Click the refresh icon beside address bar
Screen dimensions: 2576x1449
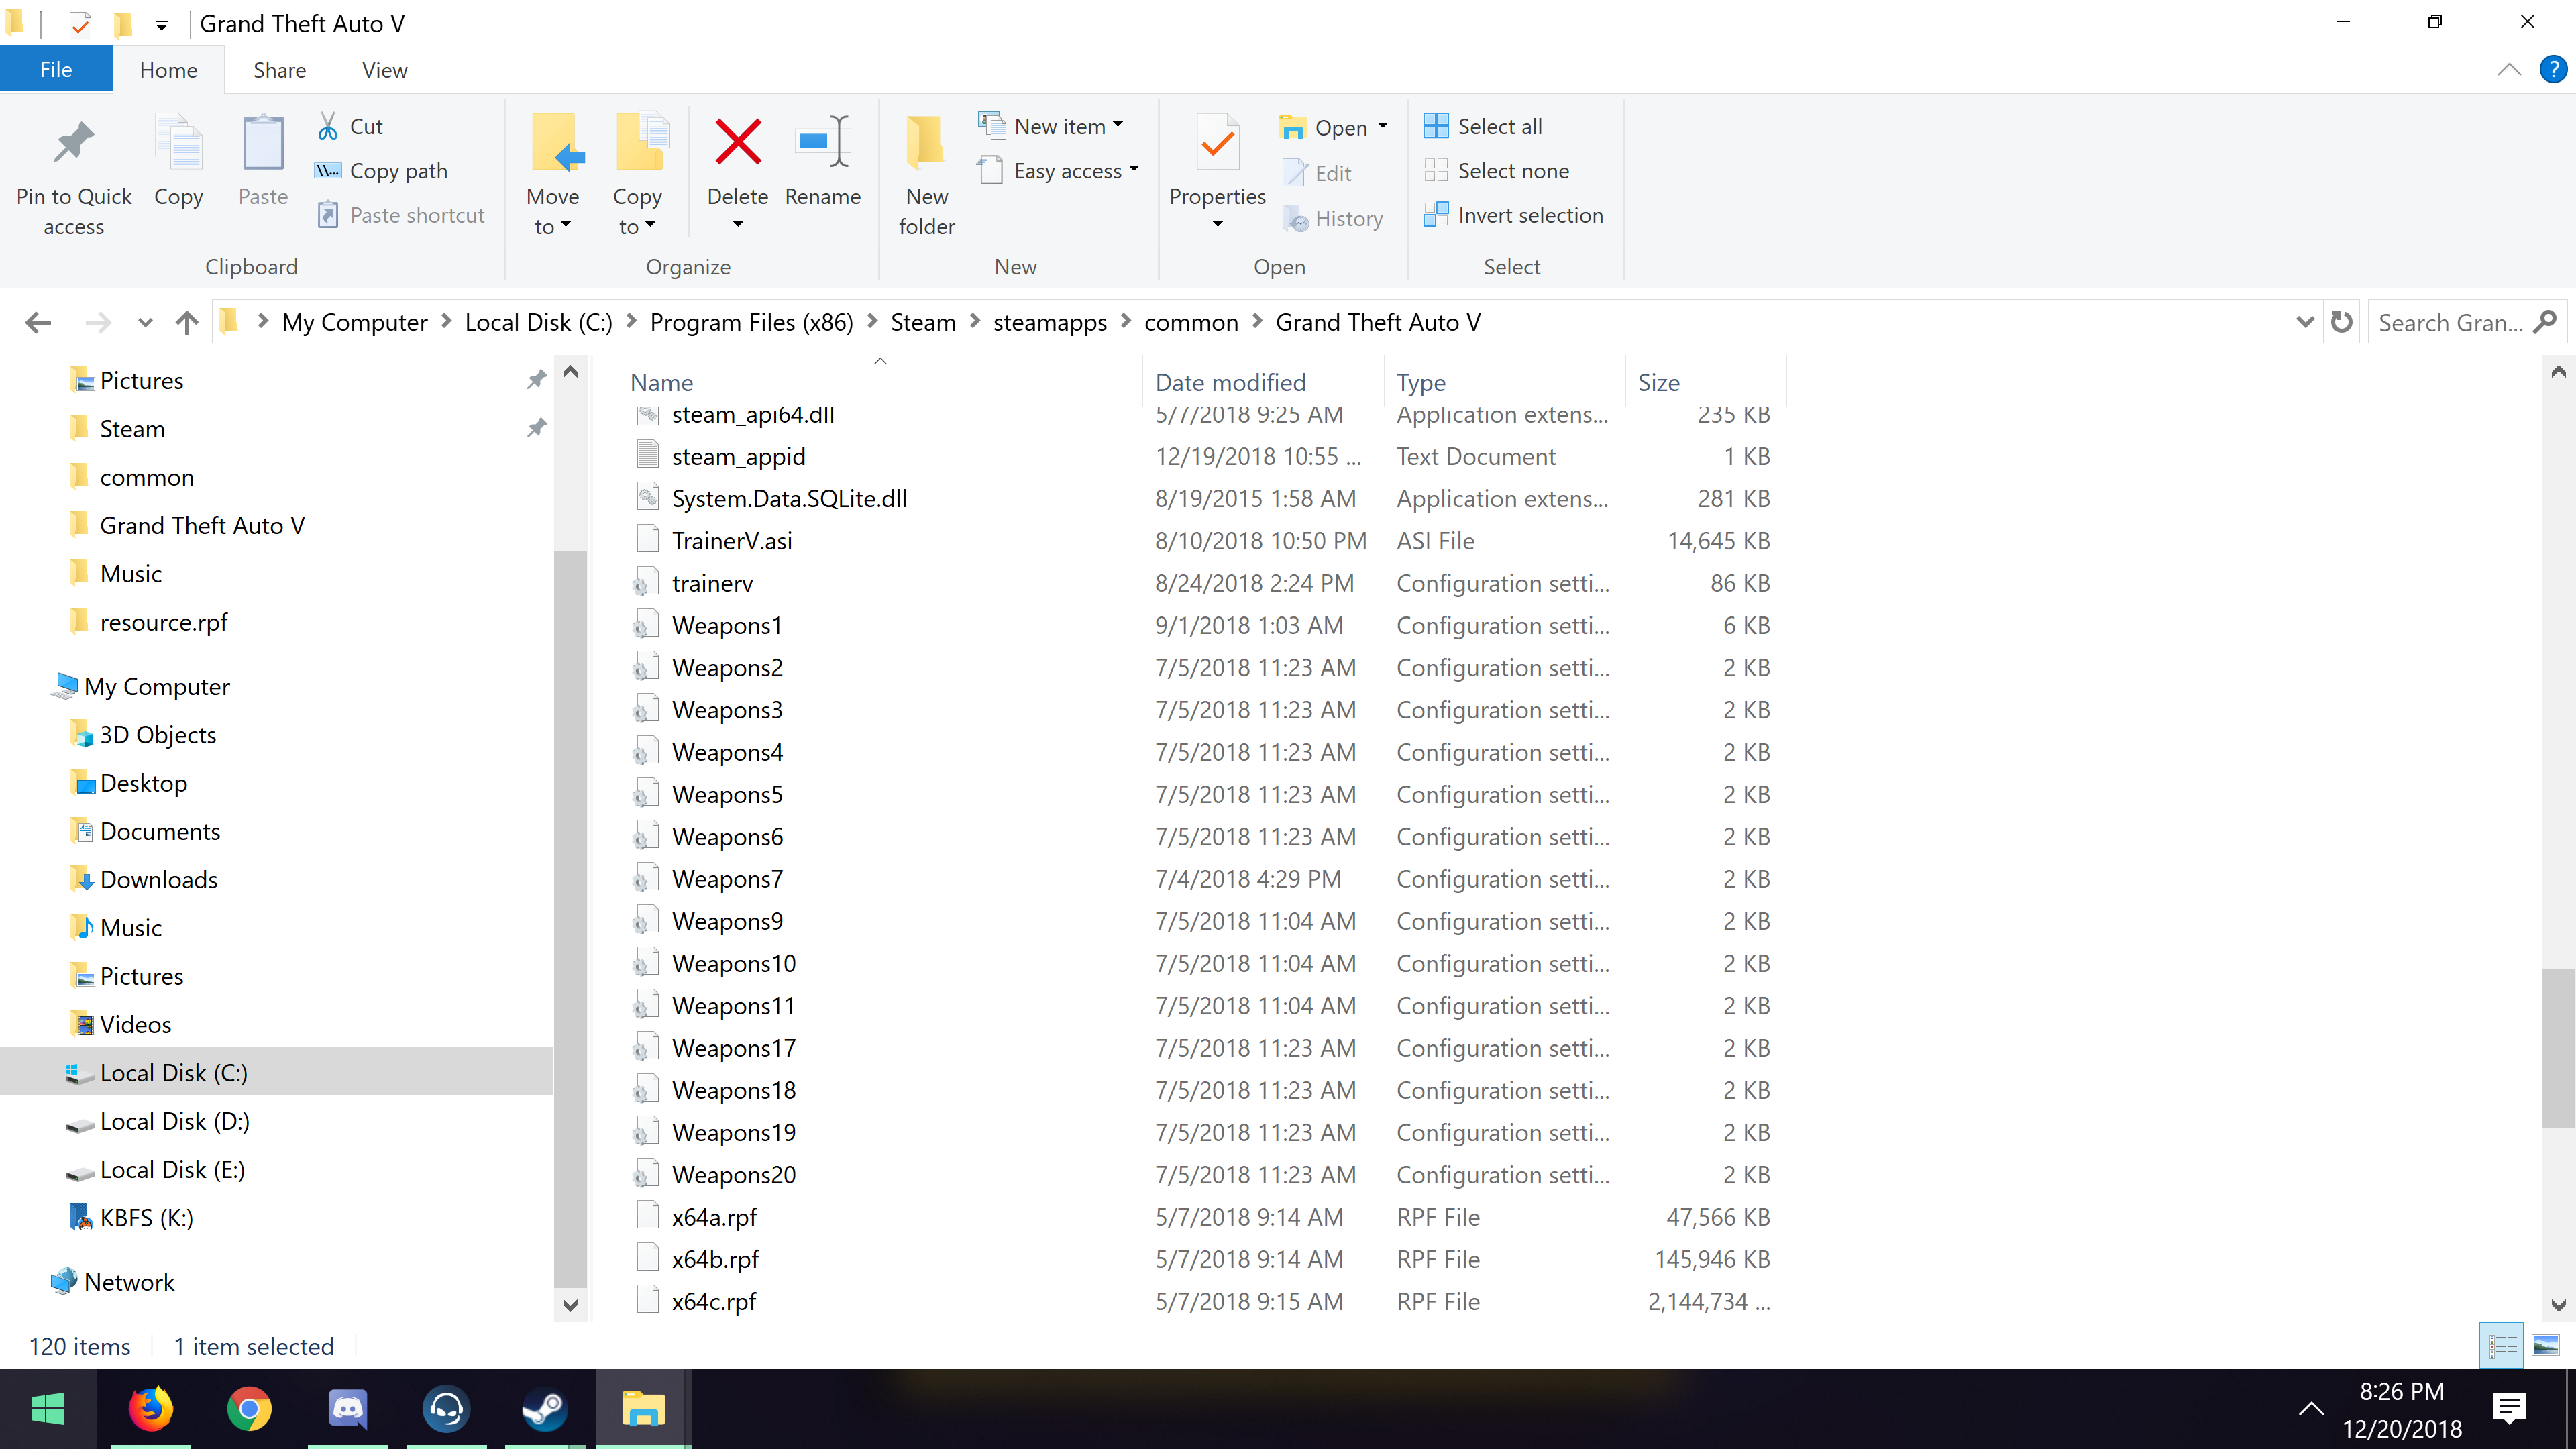[2342, 322]
